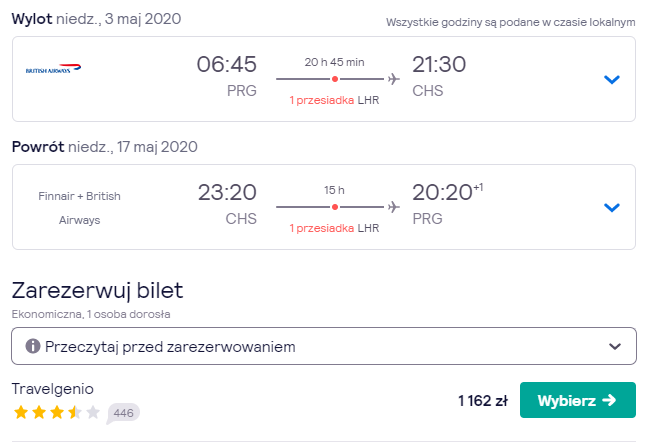Open the 'Przeczytaj przed zarezerwowaniem' dropdown
Image resolution: width=653 pixels, height=444 pixels.
tap(324, 346)
